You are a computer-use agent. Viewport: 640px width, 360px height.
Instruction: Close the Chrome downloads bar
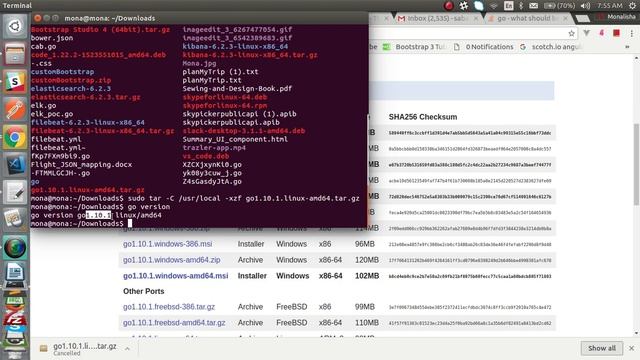point(631,348)
